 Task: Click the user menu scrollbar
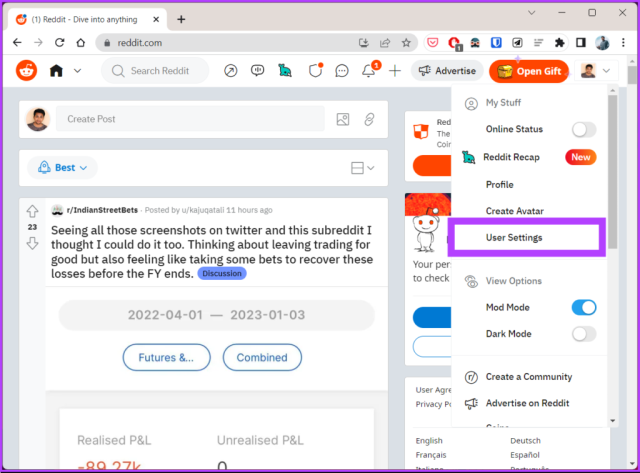(x=612, y=171)
